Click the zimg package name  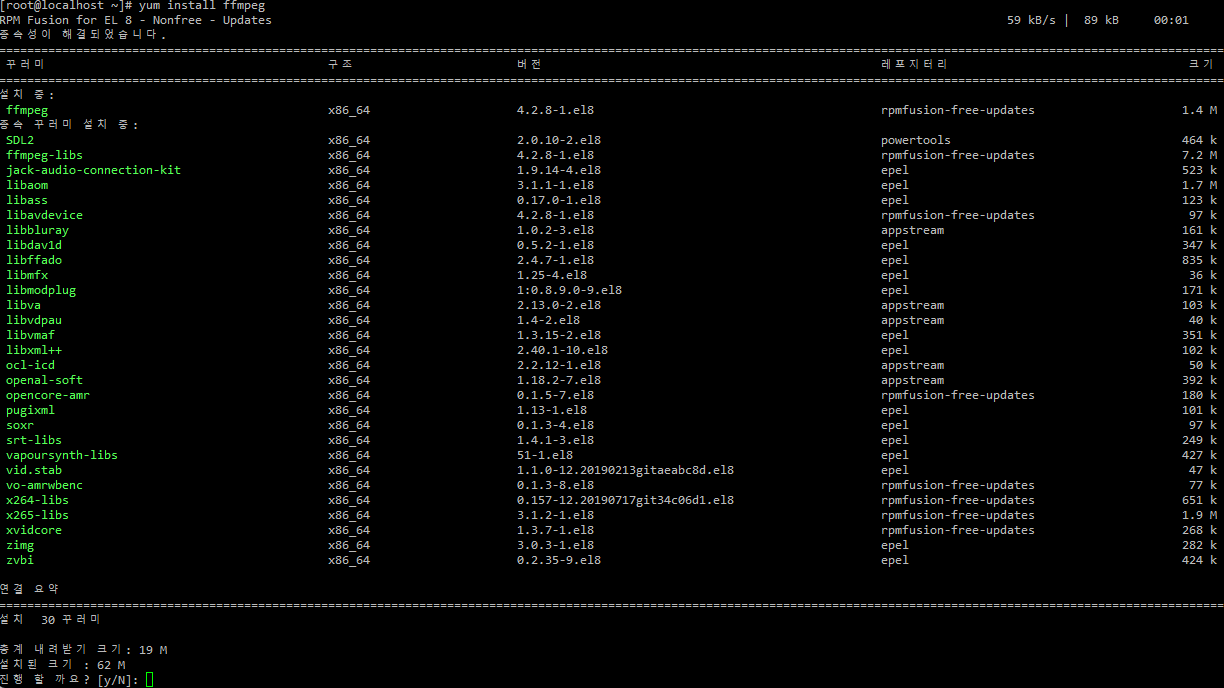tap(20, 545)
